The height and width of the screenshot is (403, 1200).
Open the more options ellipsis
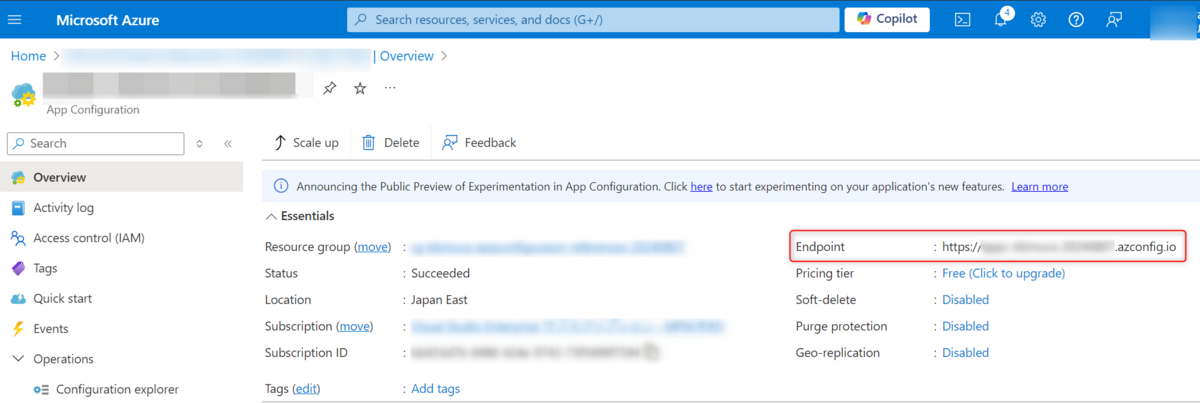pos(390,88)
